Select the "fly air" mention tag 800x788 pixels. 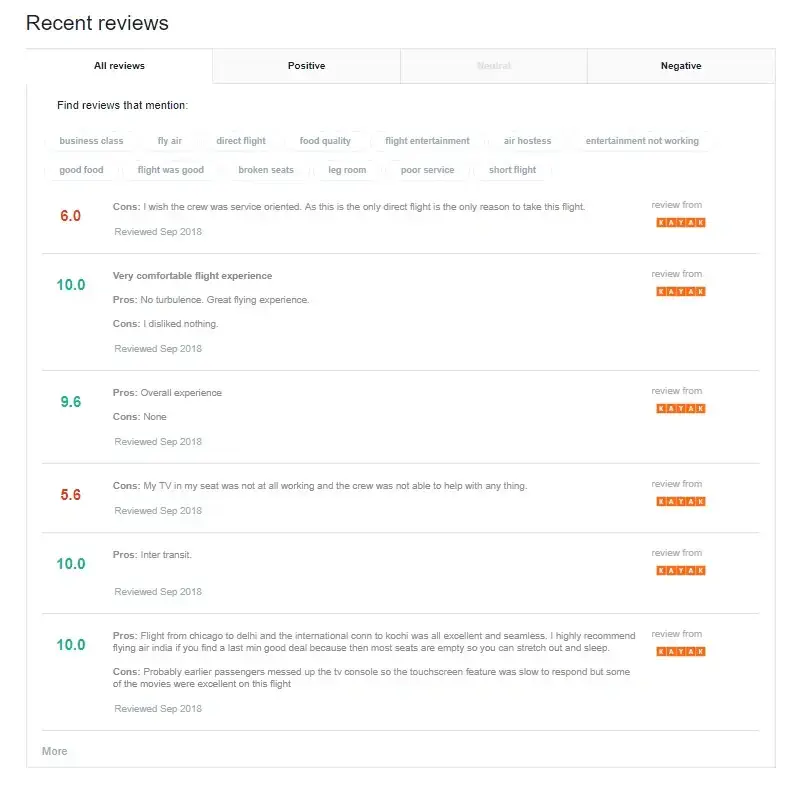170,141
